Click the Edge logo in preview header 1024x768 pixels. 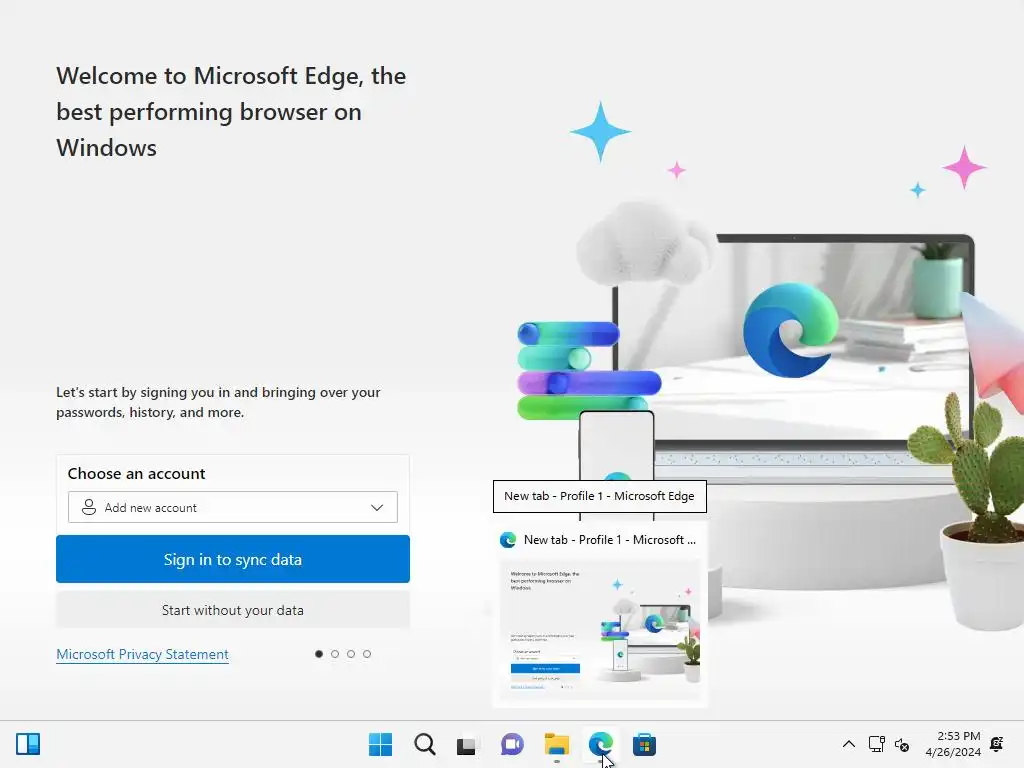coord(508,540)
